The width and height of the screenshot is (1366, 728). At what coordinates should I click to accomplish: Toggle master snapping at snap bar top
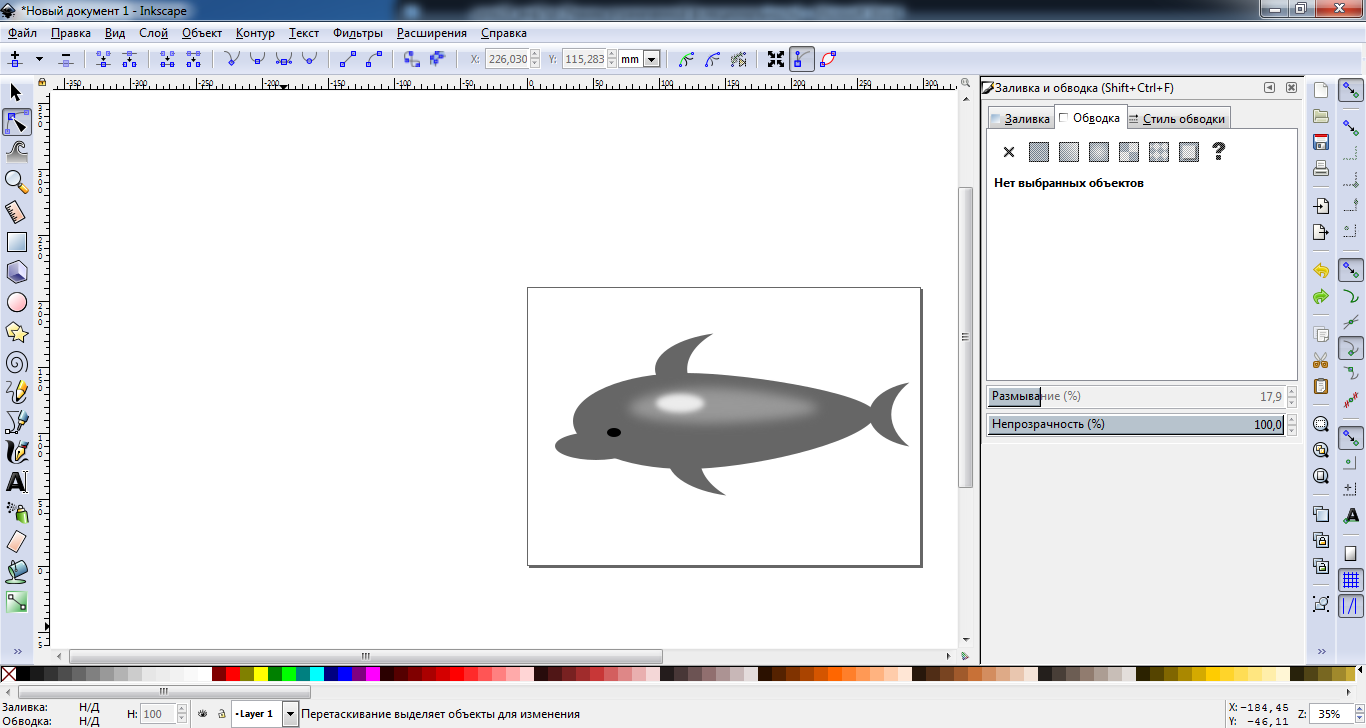pyautogui.click(x=1351, y=90)
